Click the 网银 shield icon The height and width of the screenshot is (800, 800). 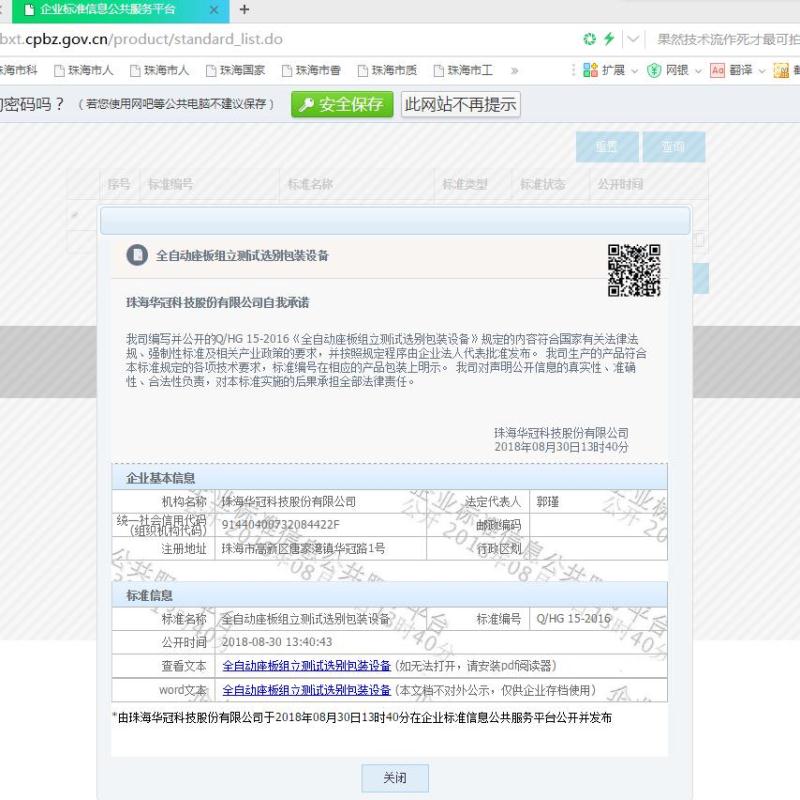(654, 70)
